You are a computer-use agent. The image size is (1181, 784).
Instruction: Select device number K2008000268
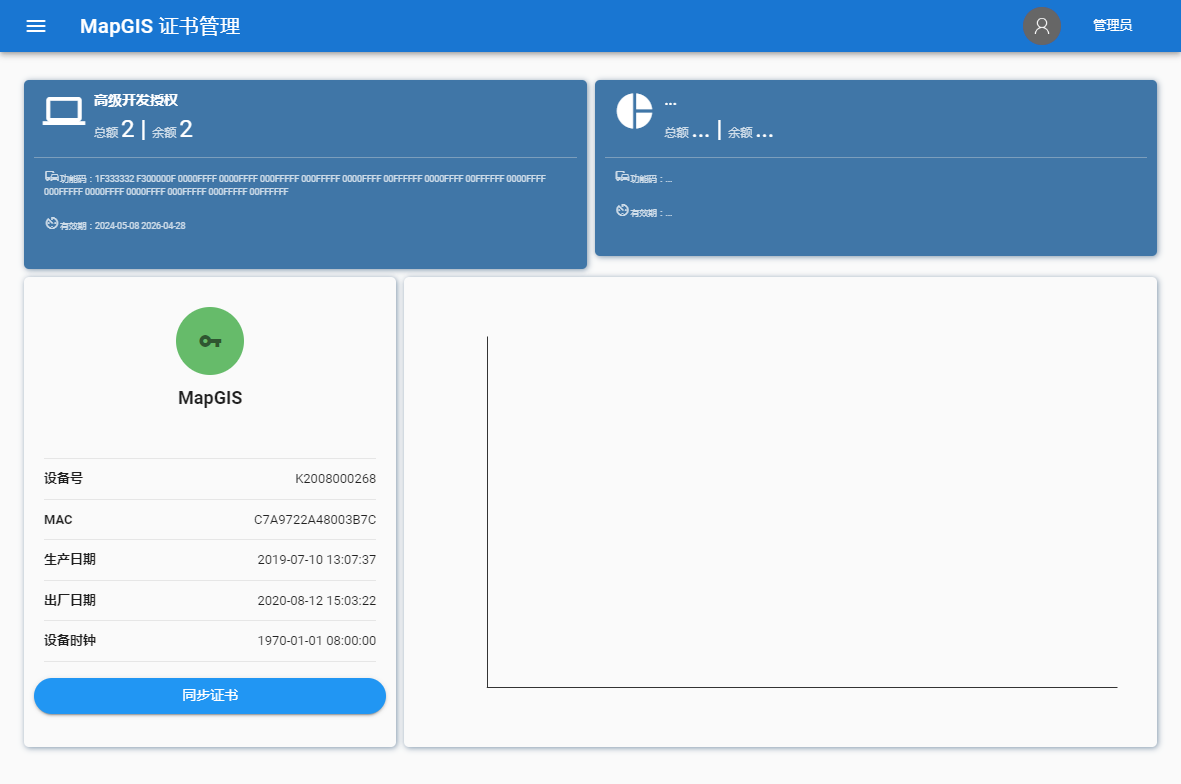coord(335,479)
